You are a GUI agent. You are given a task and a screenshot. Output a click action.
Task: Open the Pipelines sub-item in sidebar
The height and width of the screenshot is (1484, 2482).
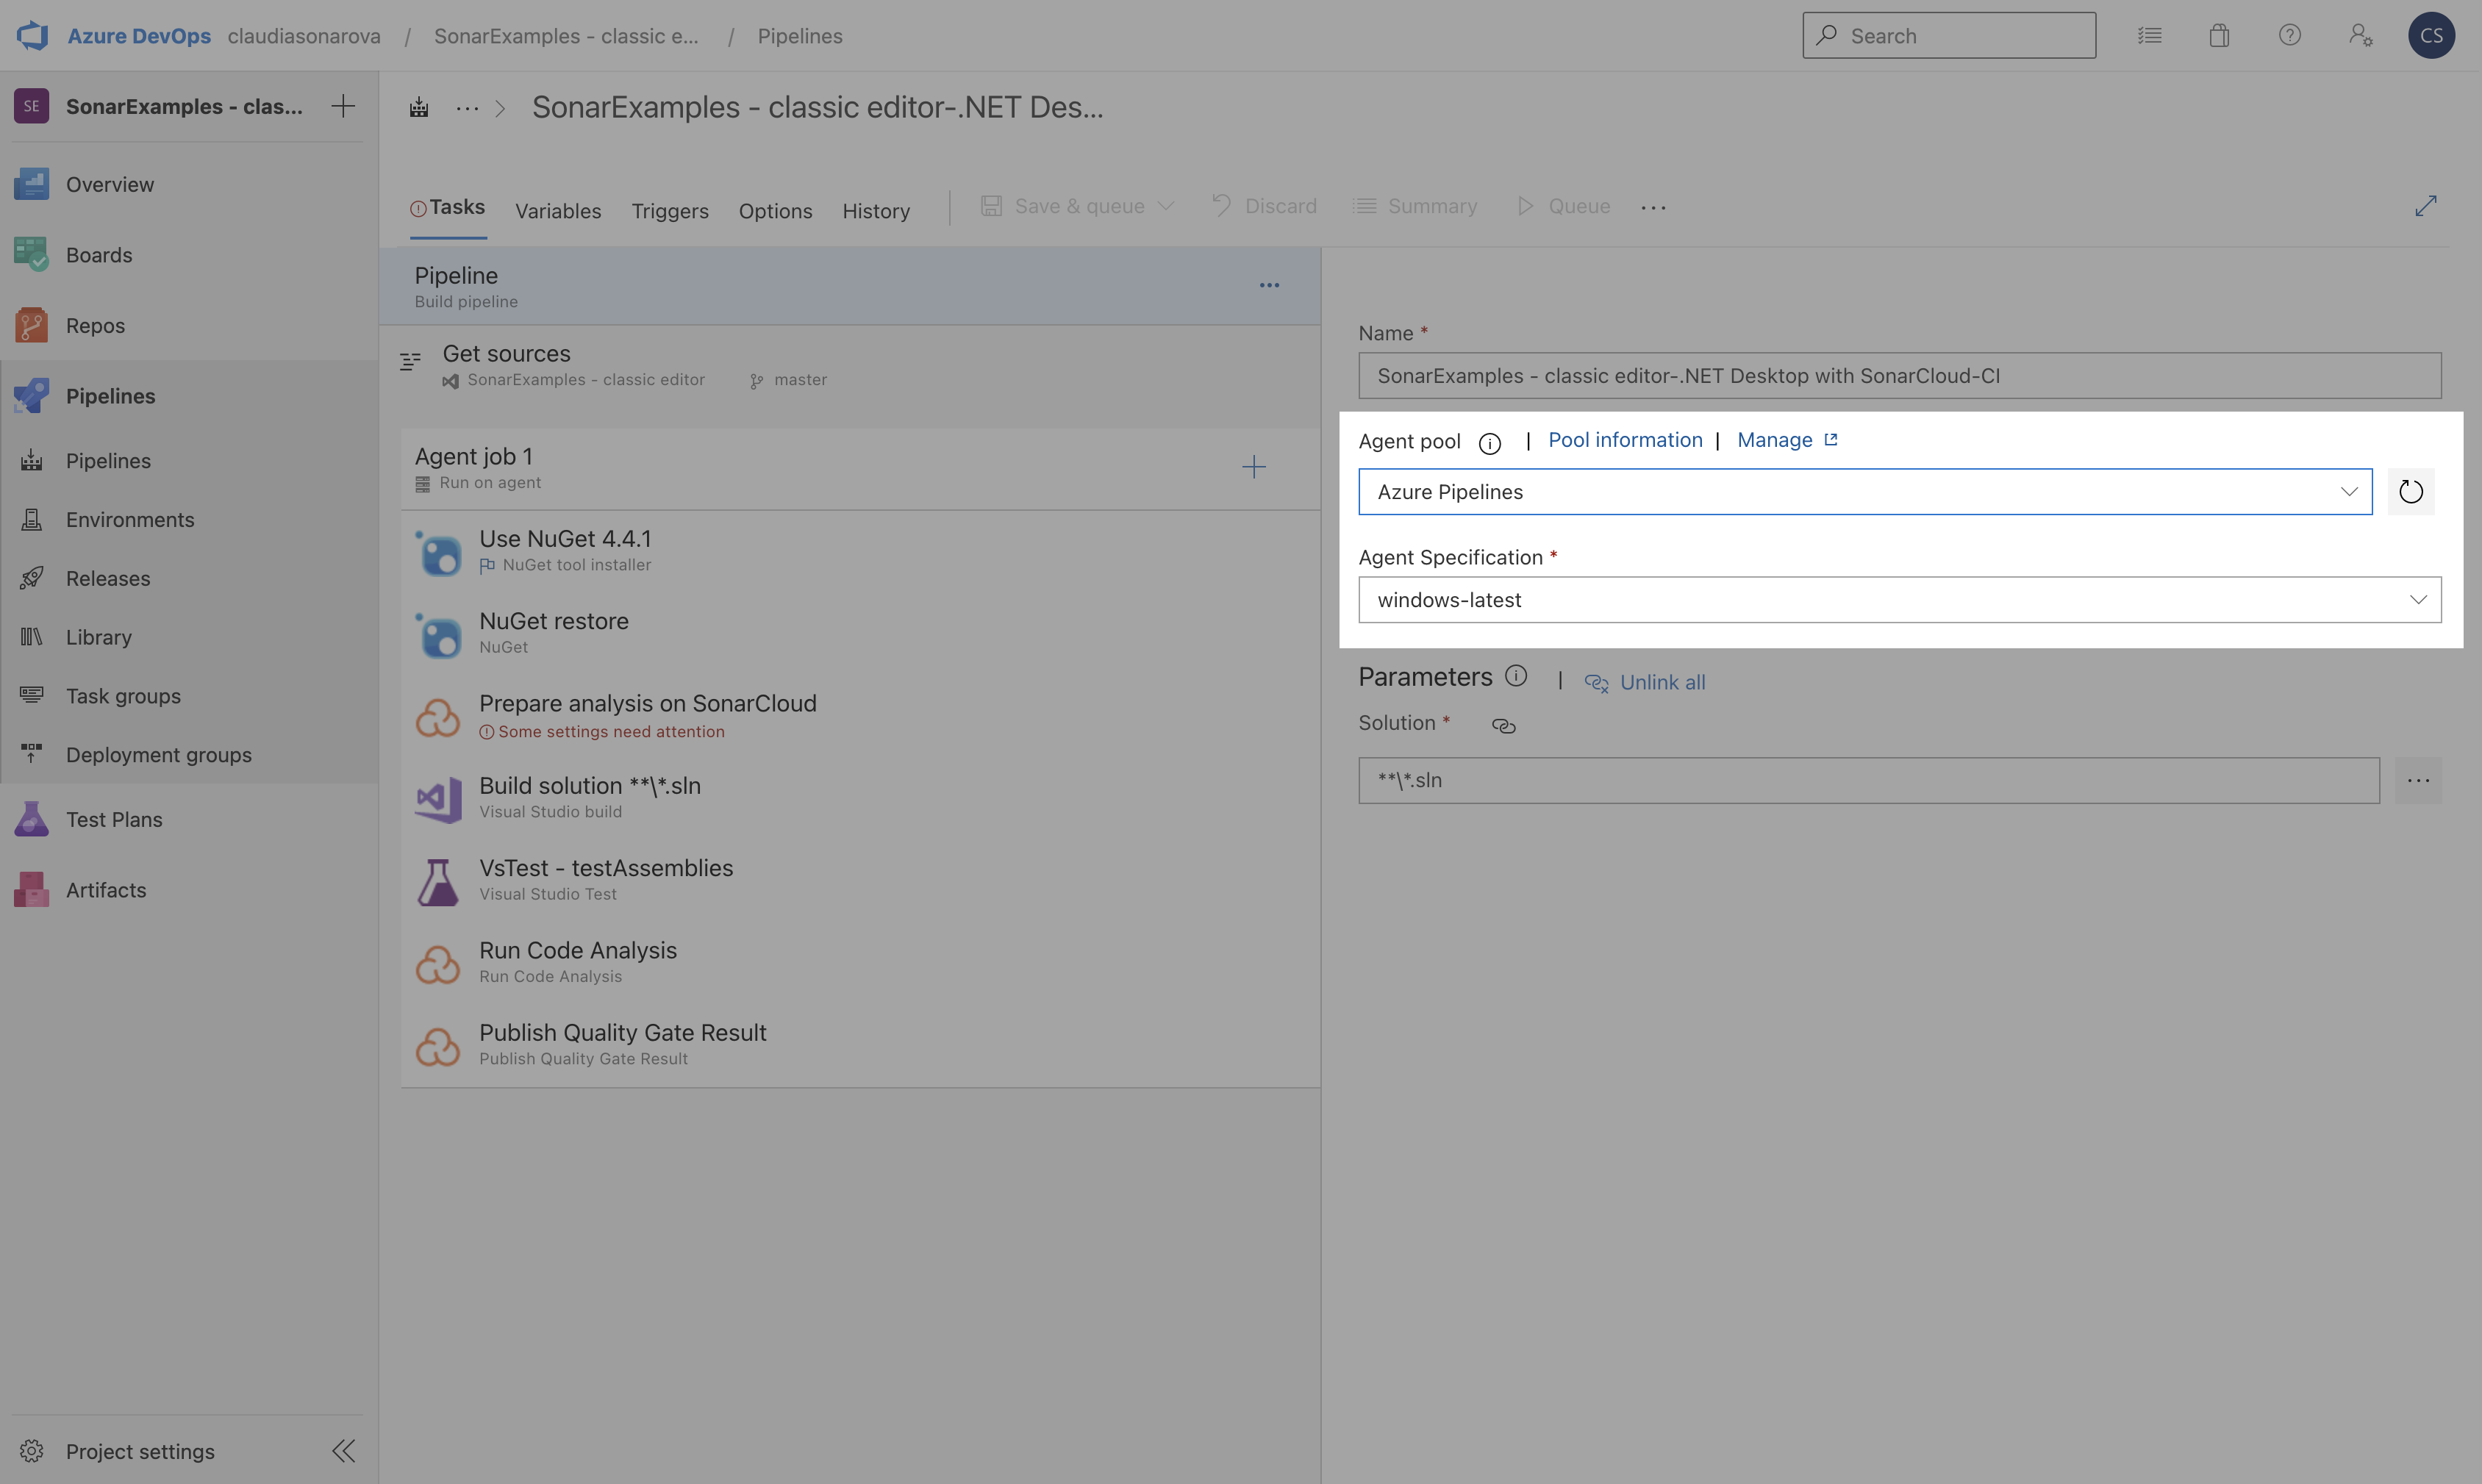coord(189,460)
